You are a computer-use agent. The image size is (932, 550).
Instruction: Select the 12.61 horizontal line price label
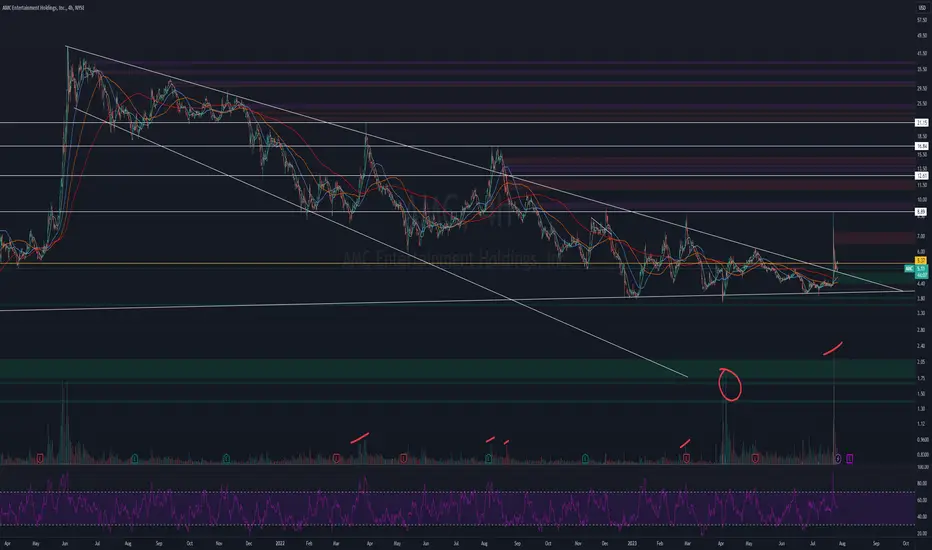click(921, 175)
